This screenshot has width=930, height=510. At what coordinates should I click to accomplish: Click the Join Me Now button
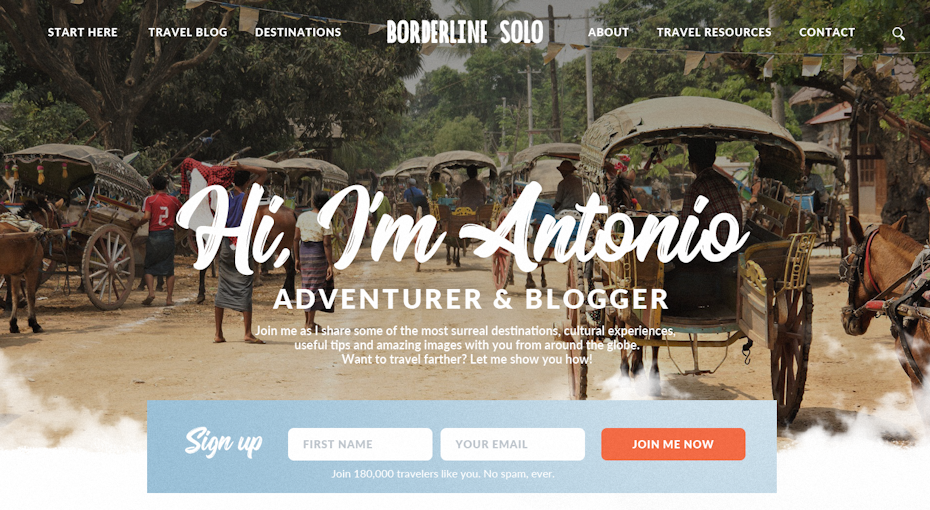tap(673, 444)
